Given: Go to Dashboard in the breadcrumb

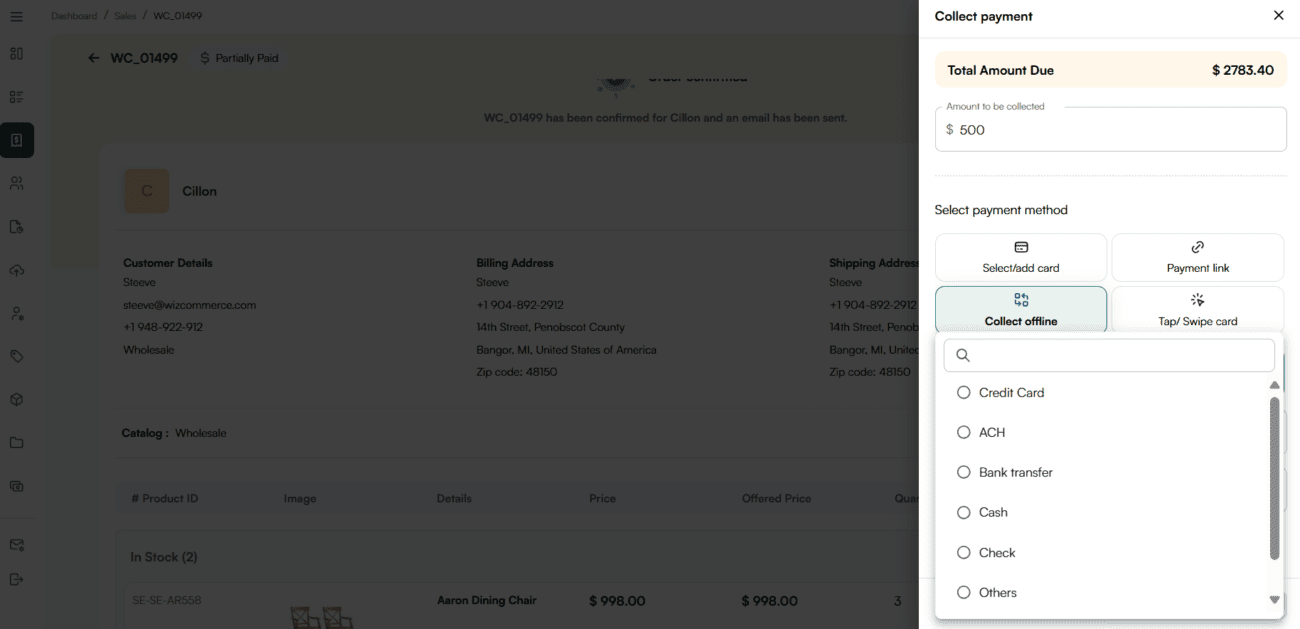Looking at the screenshot, I should [74, 16].
